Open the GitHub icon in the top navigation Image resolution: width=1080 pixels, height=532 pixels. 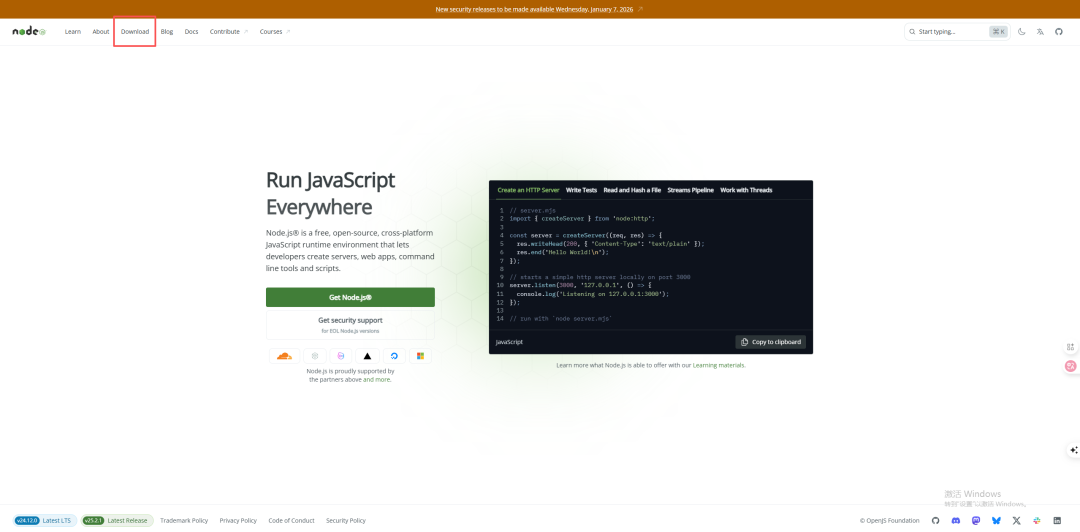point(1059,31)
